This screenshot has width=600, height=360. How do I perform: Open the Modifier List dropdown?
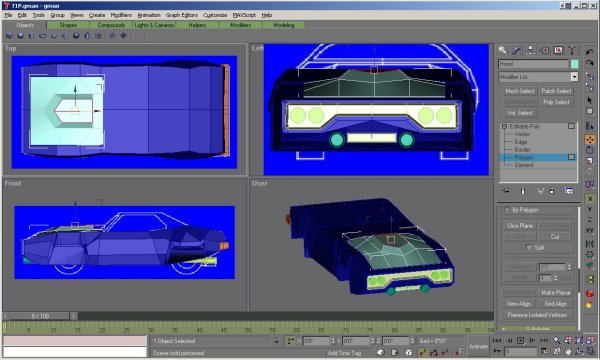538,77
